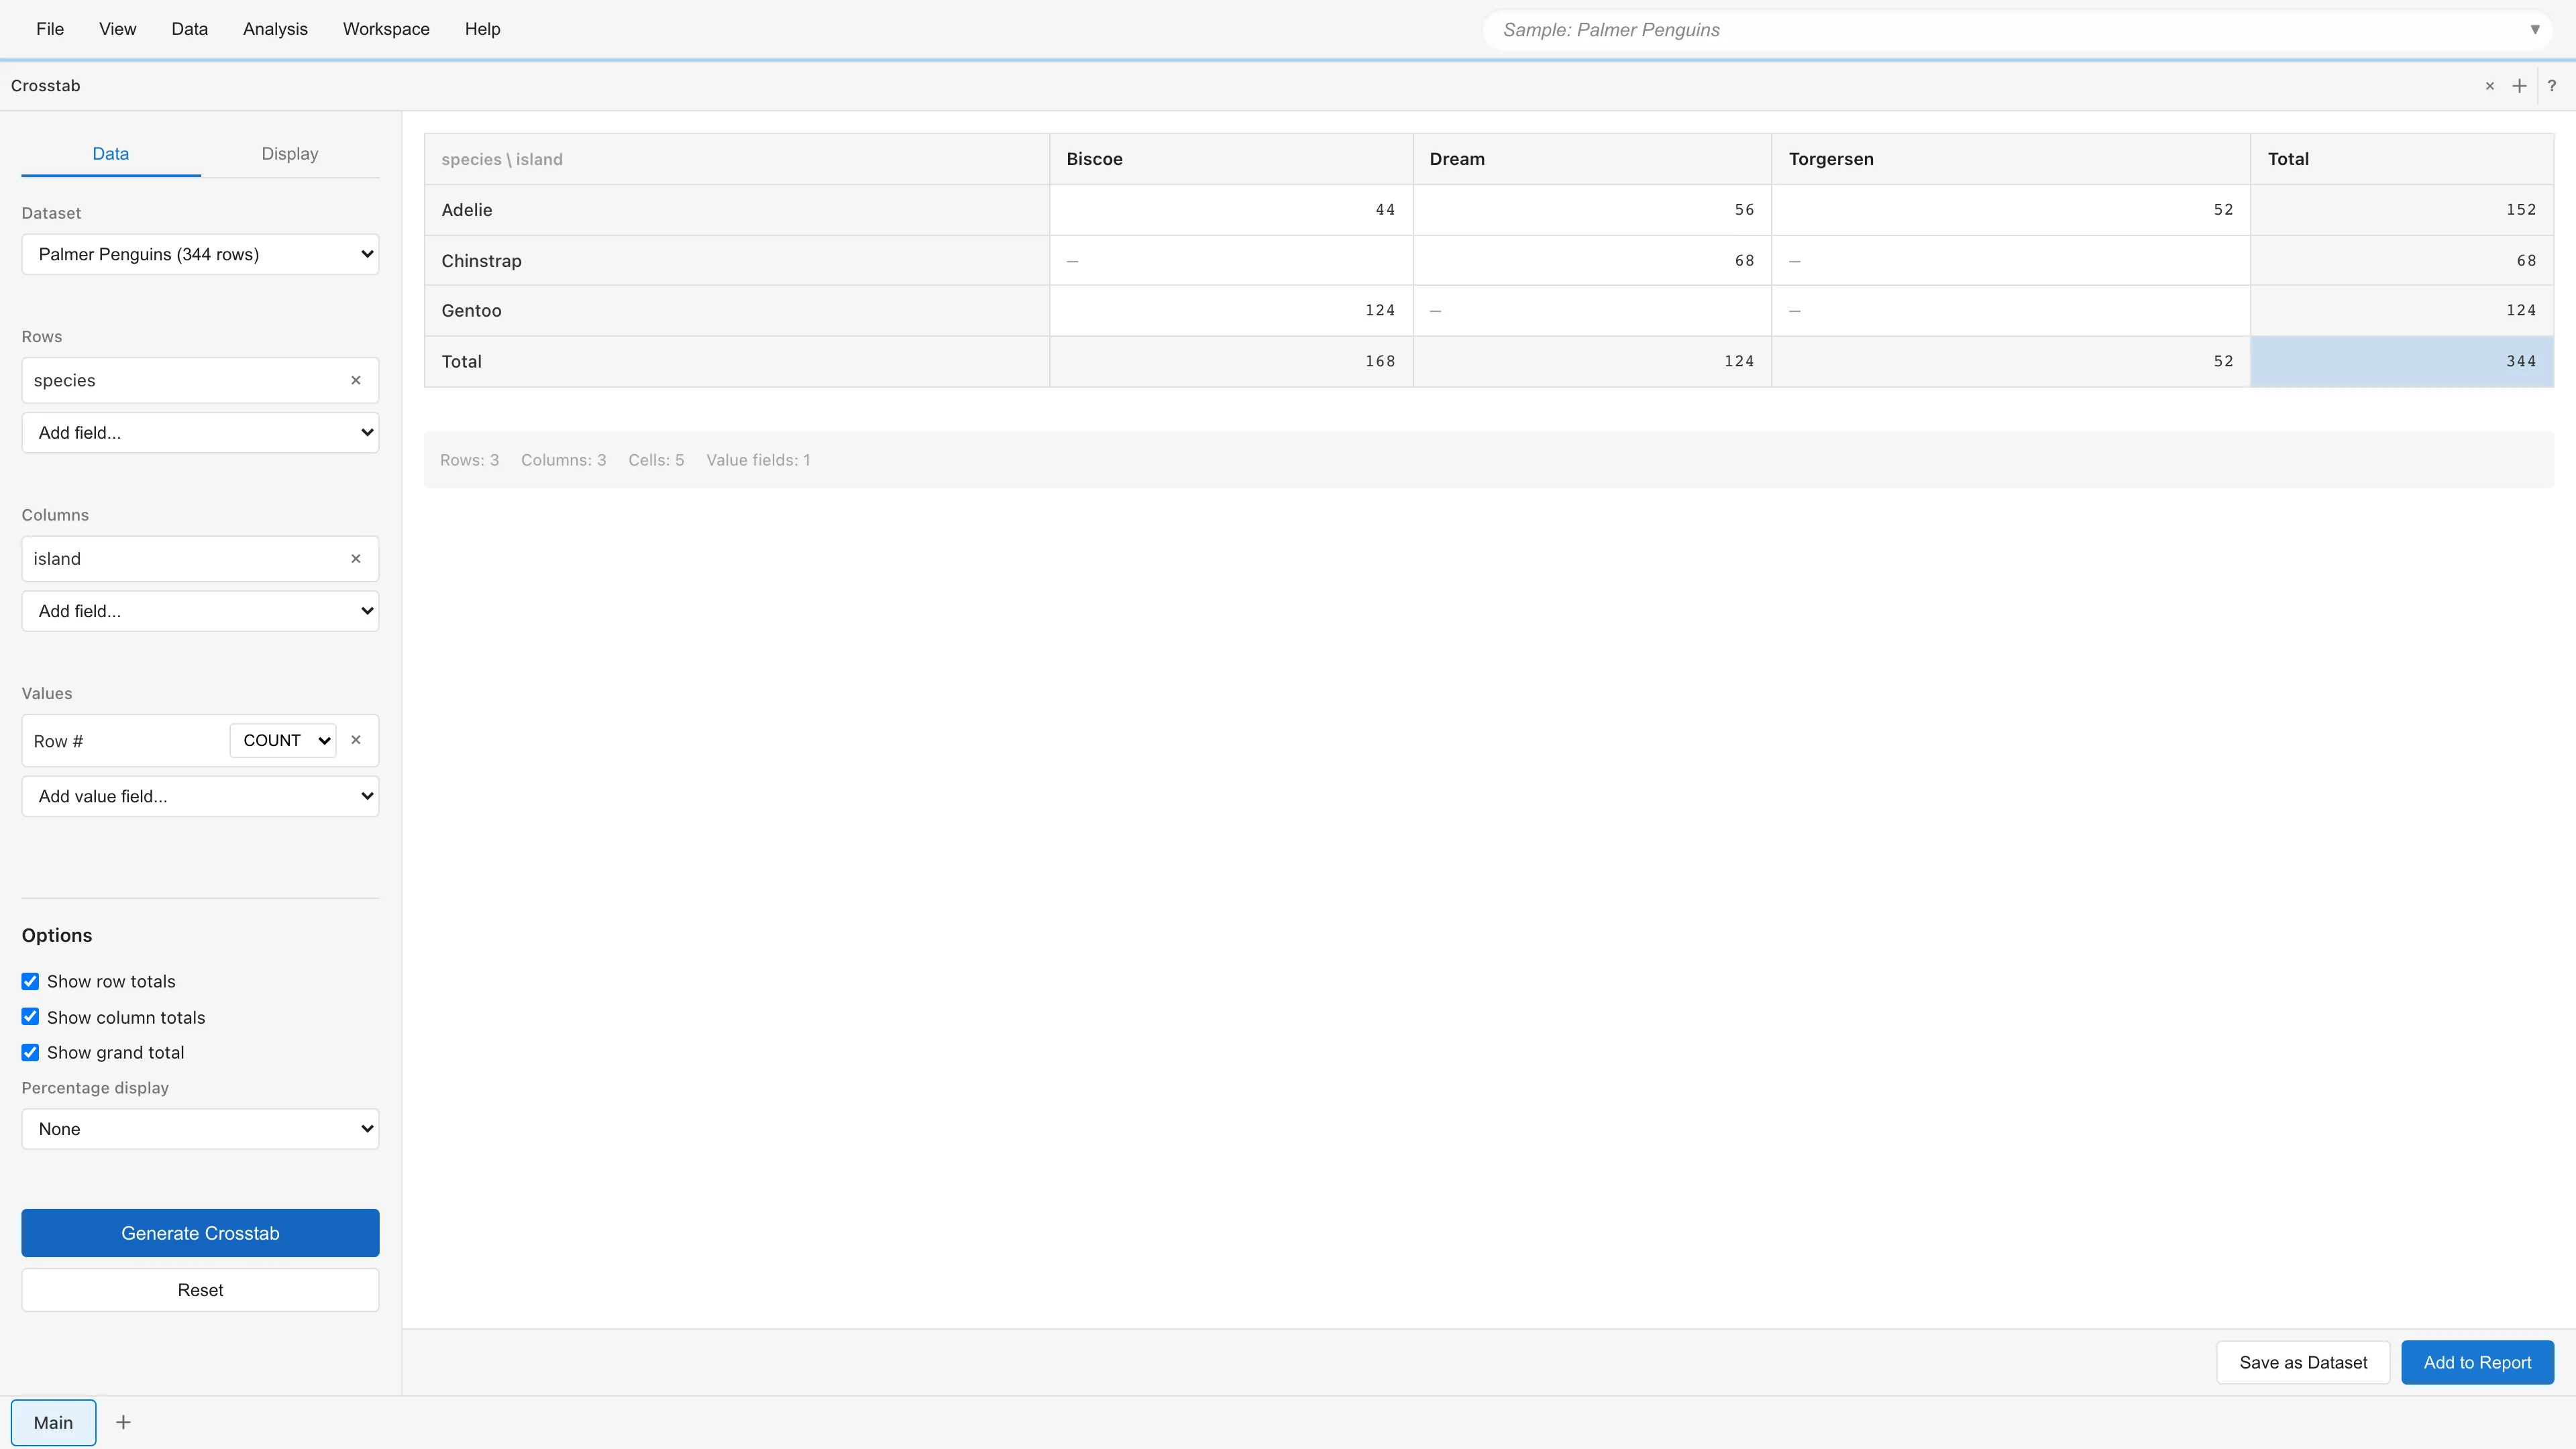Viewport: 2576px width, 1449px height.
Task: Switch to the Display tab
Action: coord(289,153)
